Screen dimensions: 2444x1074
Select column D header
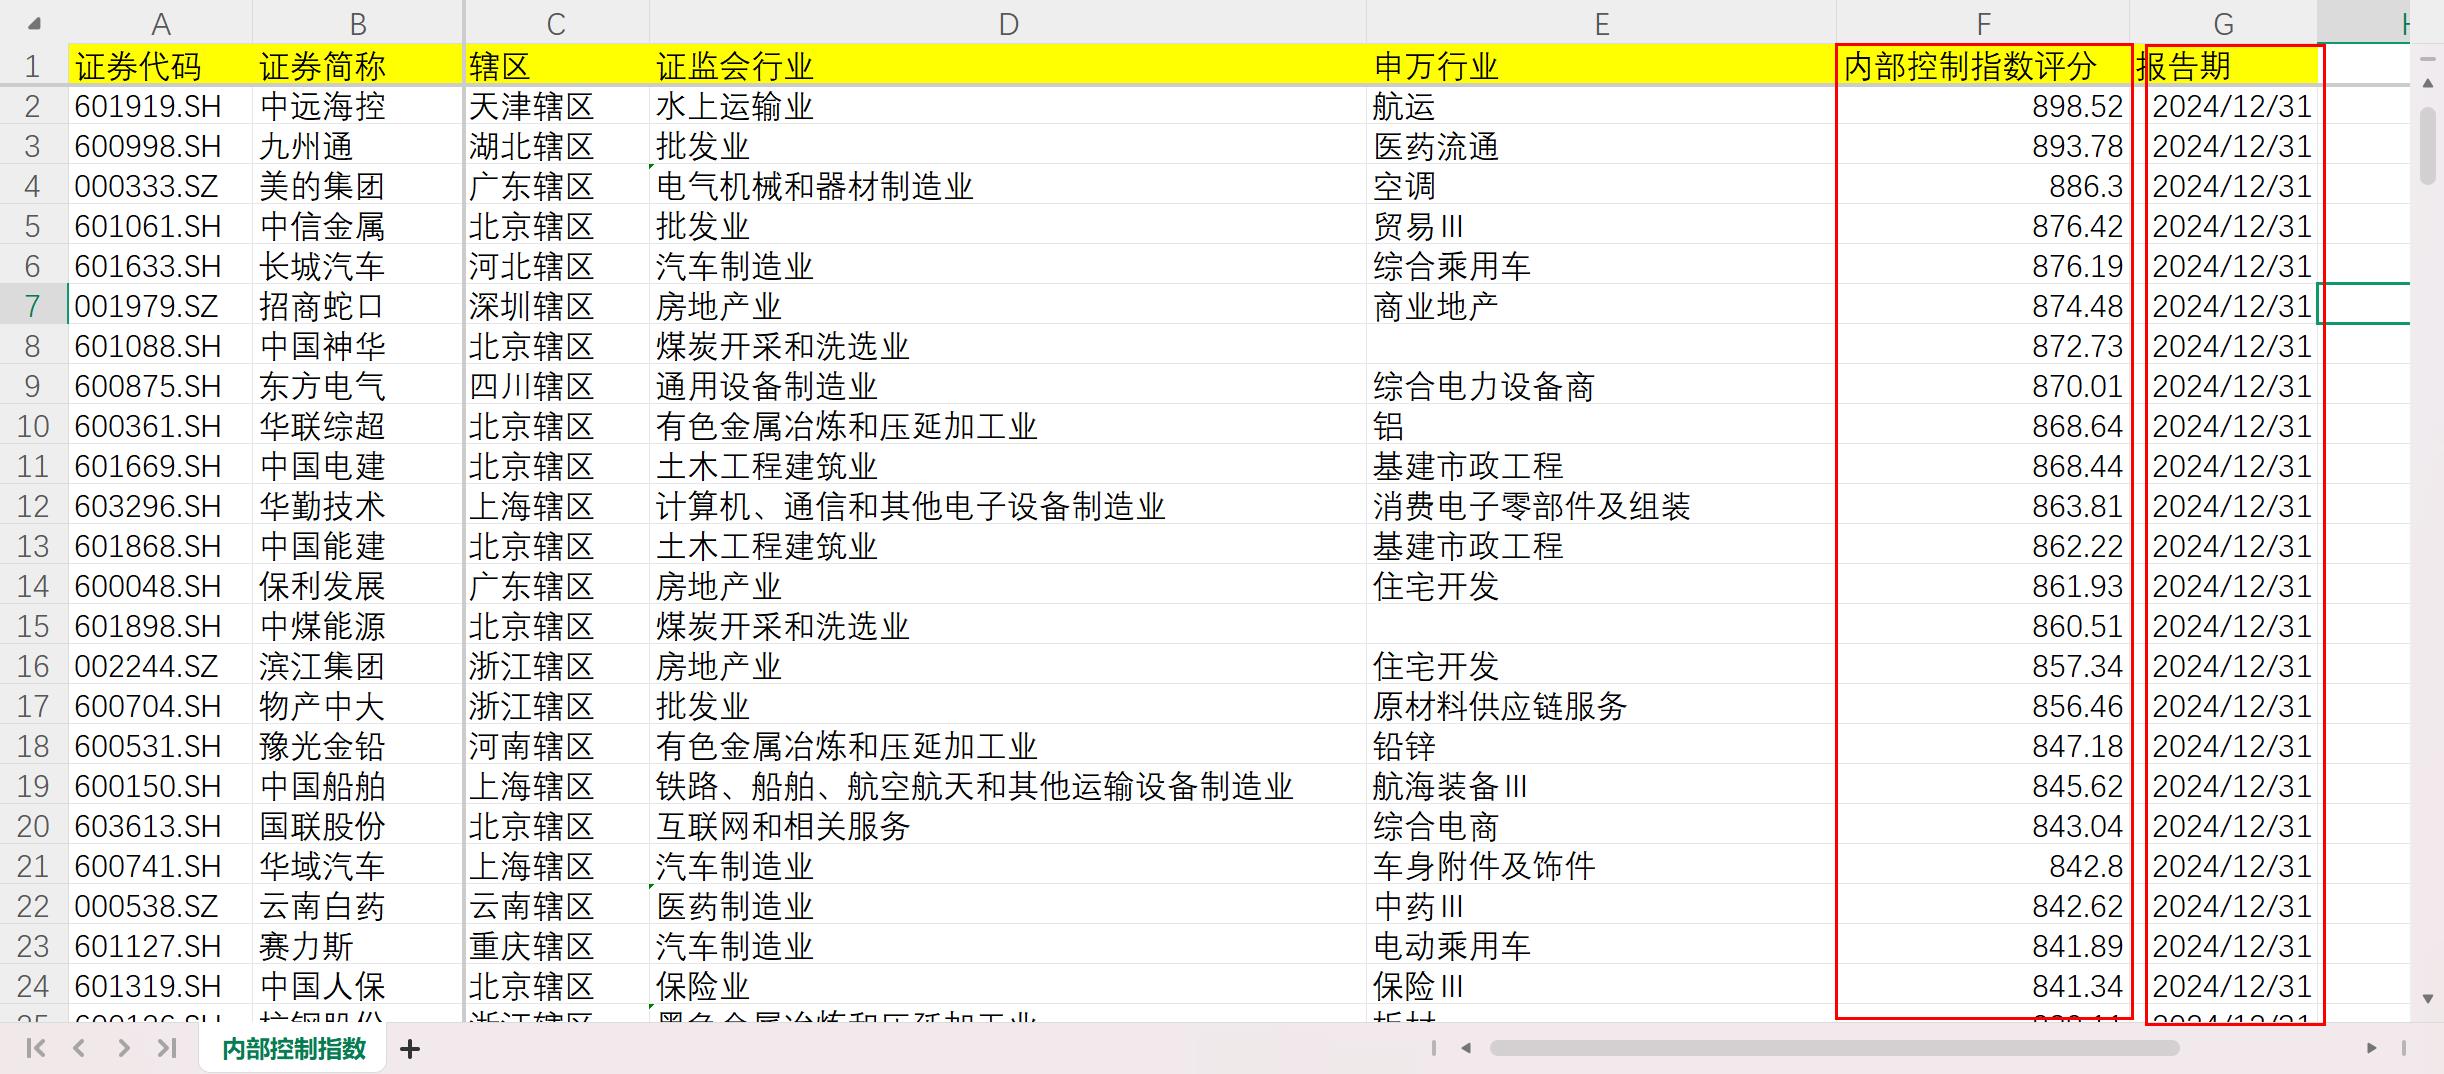tap(1008, 24)
